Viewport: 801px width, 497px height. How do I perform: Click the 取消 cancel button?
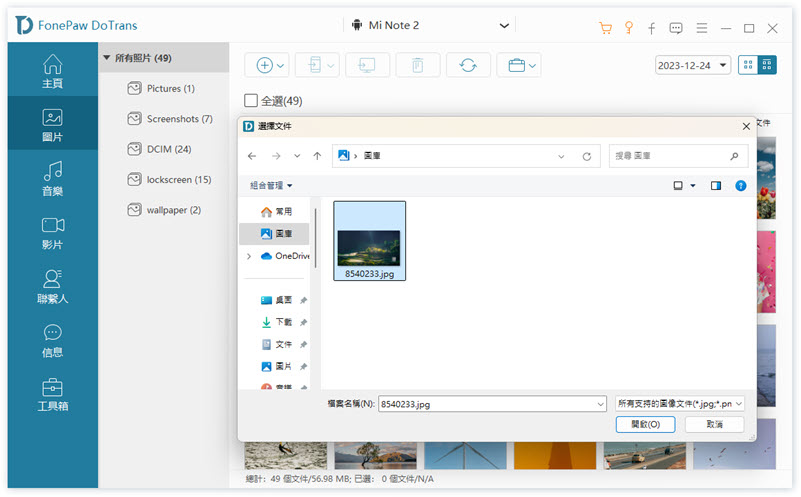(714, 425)
